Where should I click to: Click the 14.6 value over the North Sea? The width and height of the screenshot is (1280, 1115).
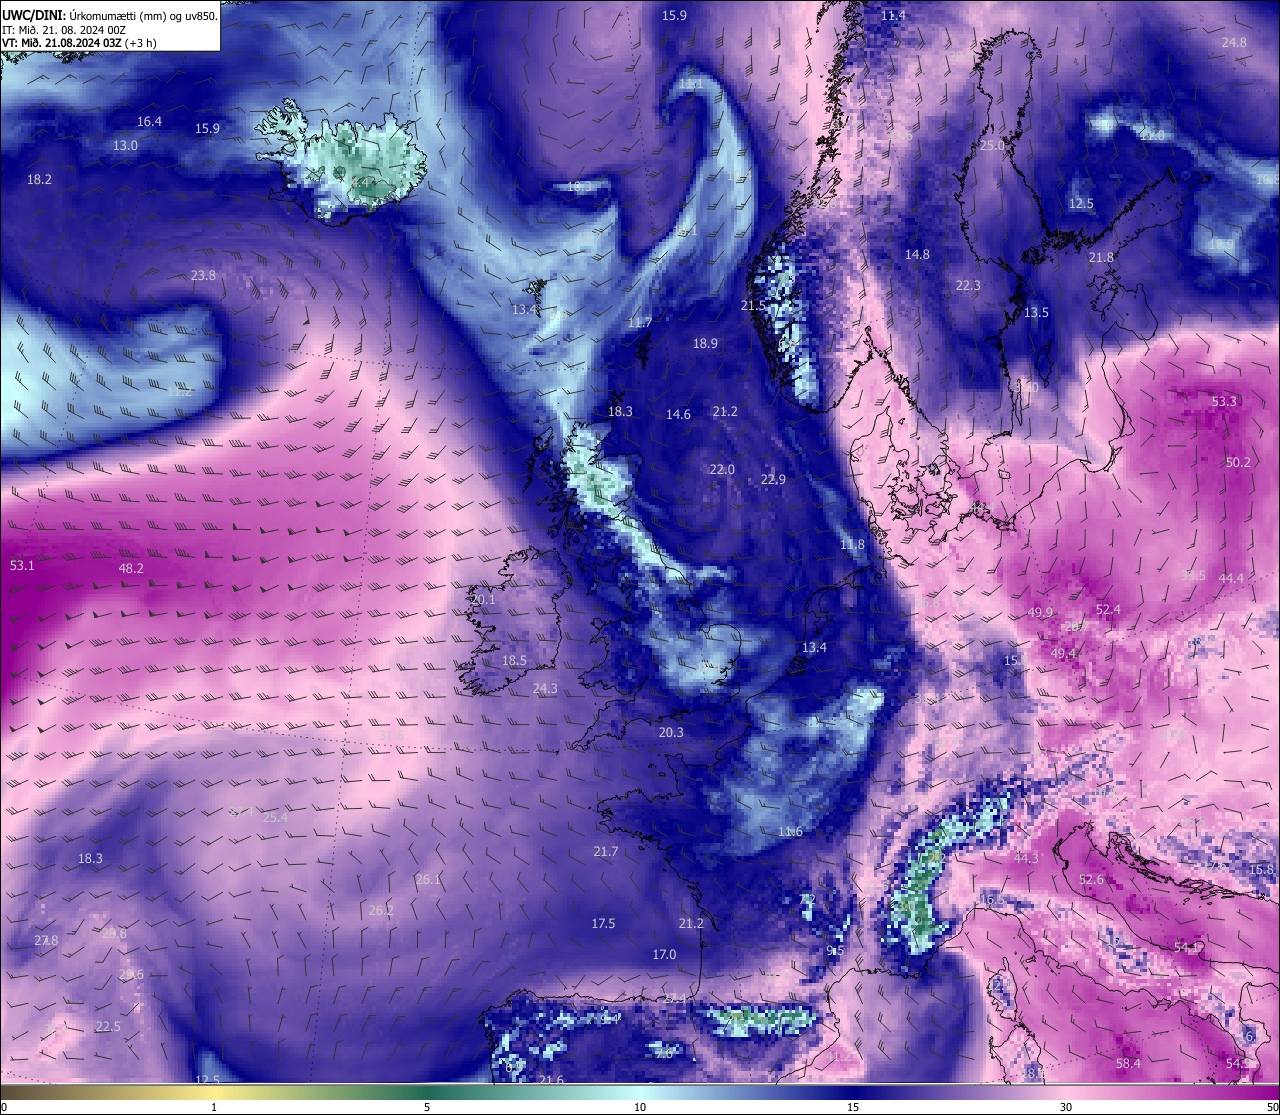click(x=678, y=415)
